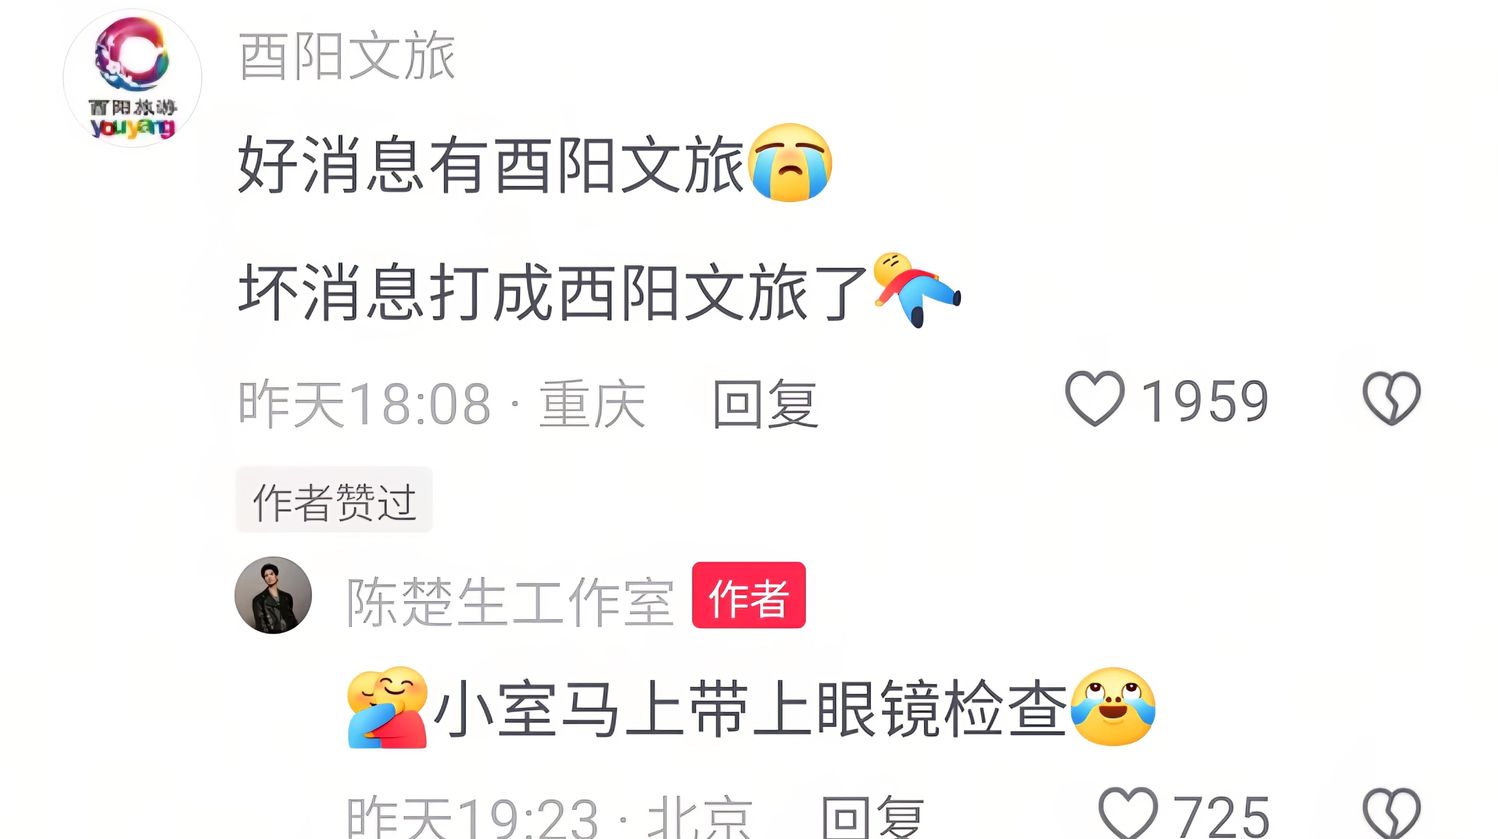Select the comment text 坏消息打成西阳文旅了
1498x839 pixels.
[x=553, y=292]
